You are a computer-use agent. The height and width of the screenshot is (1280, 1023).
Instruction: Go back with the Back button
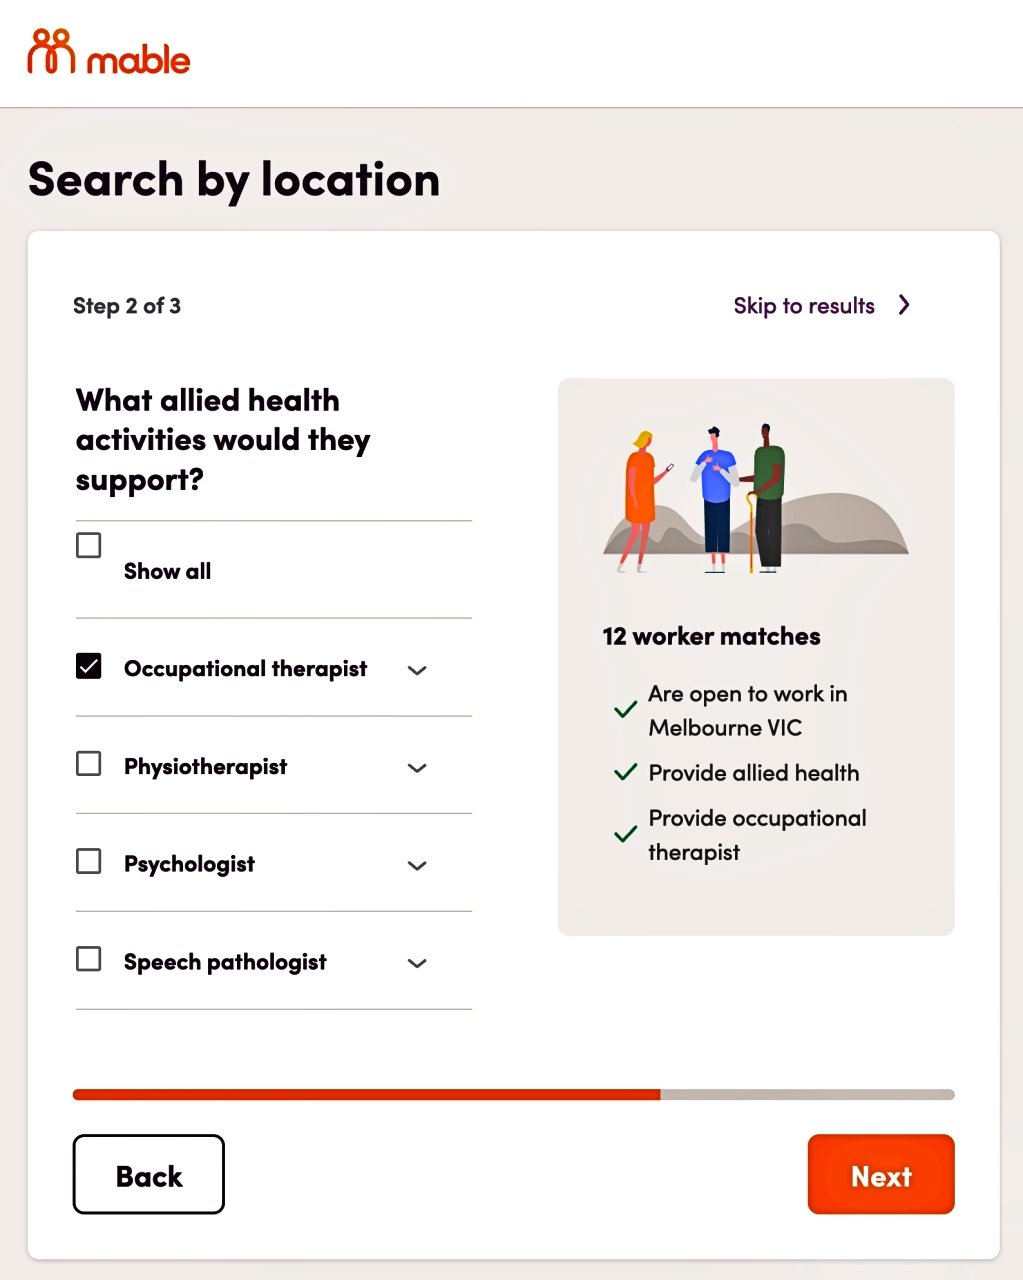148,1174
